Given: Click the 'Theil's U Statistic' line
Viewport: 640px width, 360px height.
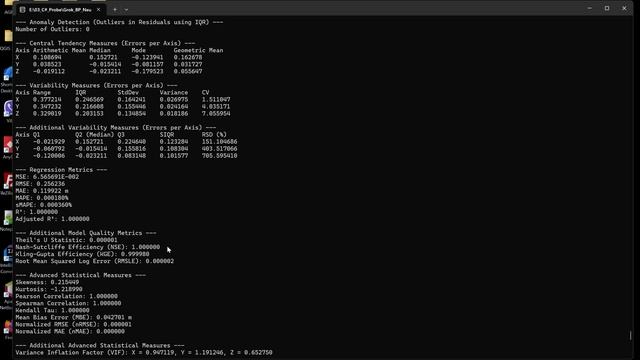Looking at the screenshot, I should pos(67,240).
